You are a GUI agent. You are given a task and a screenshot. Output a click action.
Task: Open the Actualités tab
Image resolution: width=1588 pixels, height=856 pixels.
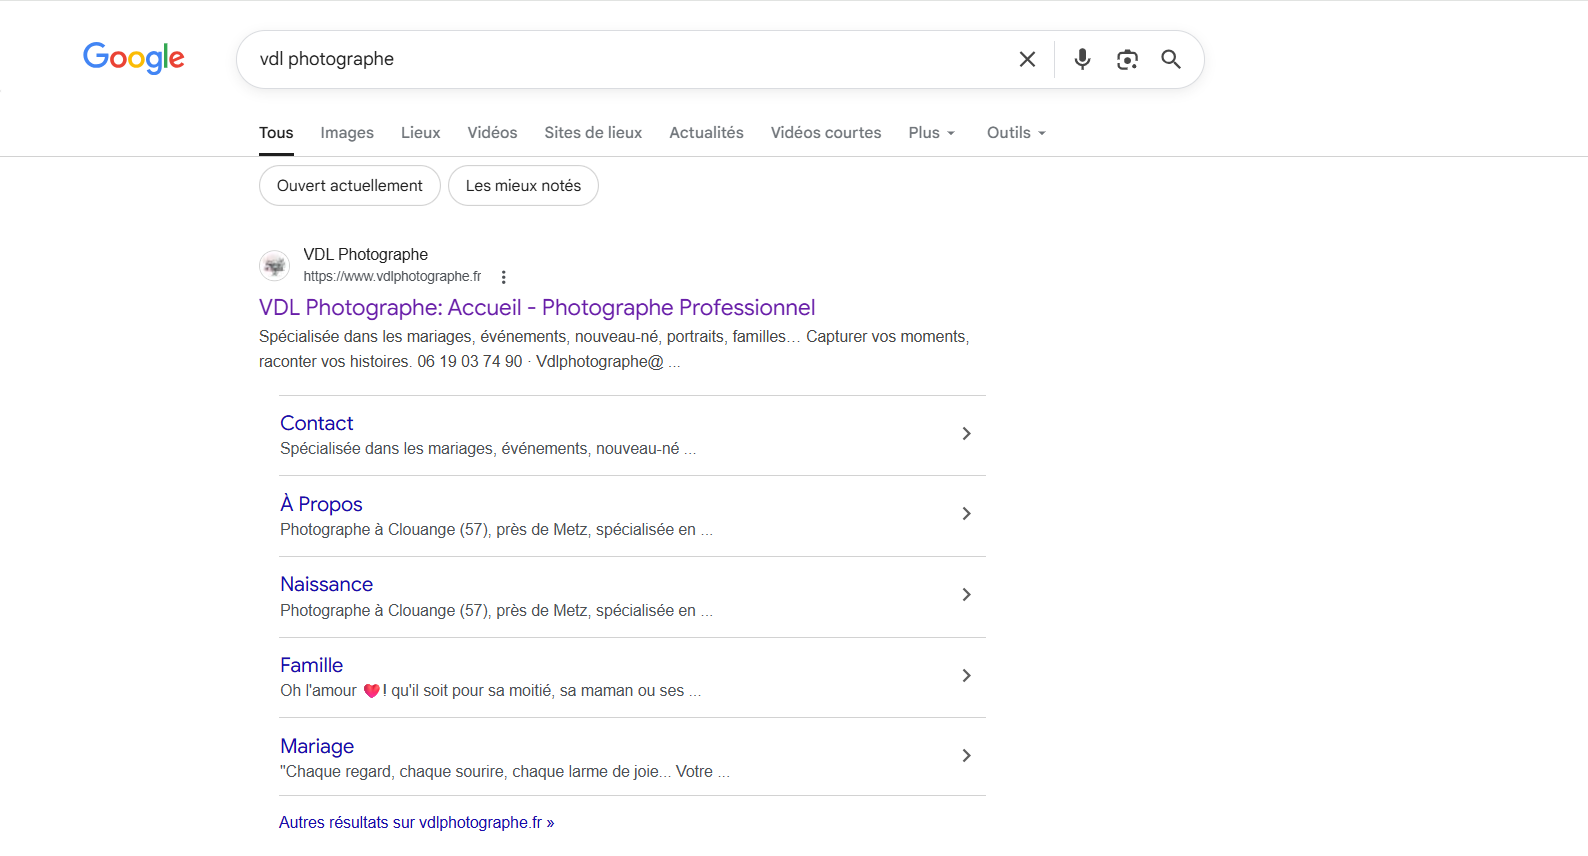tap(706, 133)
